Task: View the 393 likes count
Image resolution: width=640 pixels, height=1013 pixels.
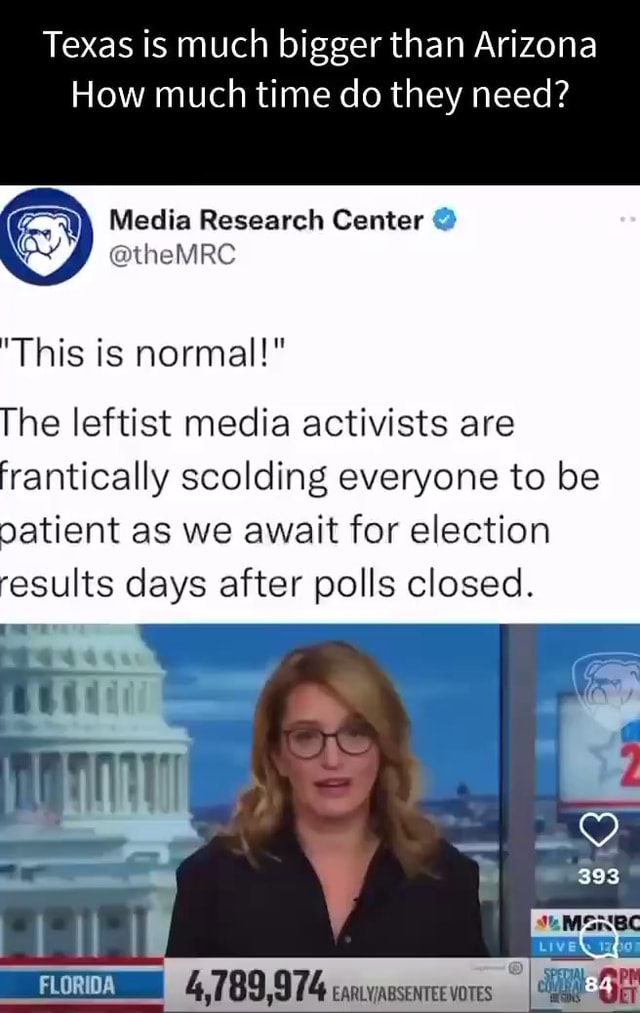Action: tap(599, 876)
